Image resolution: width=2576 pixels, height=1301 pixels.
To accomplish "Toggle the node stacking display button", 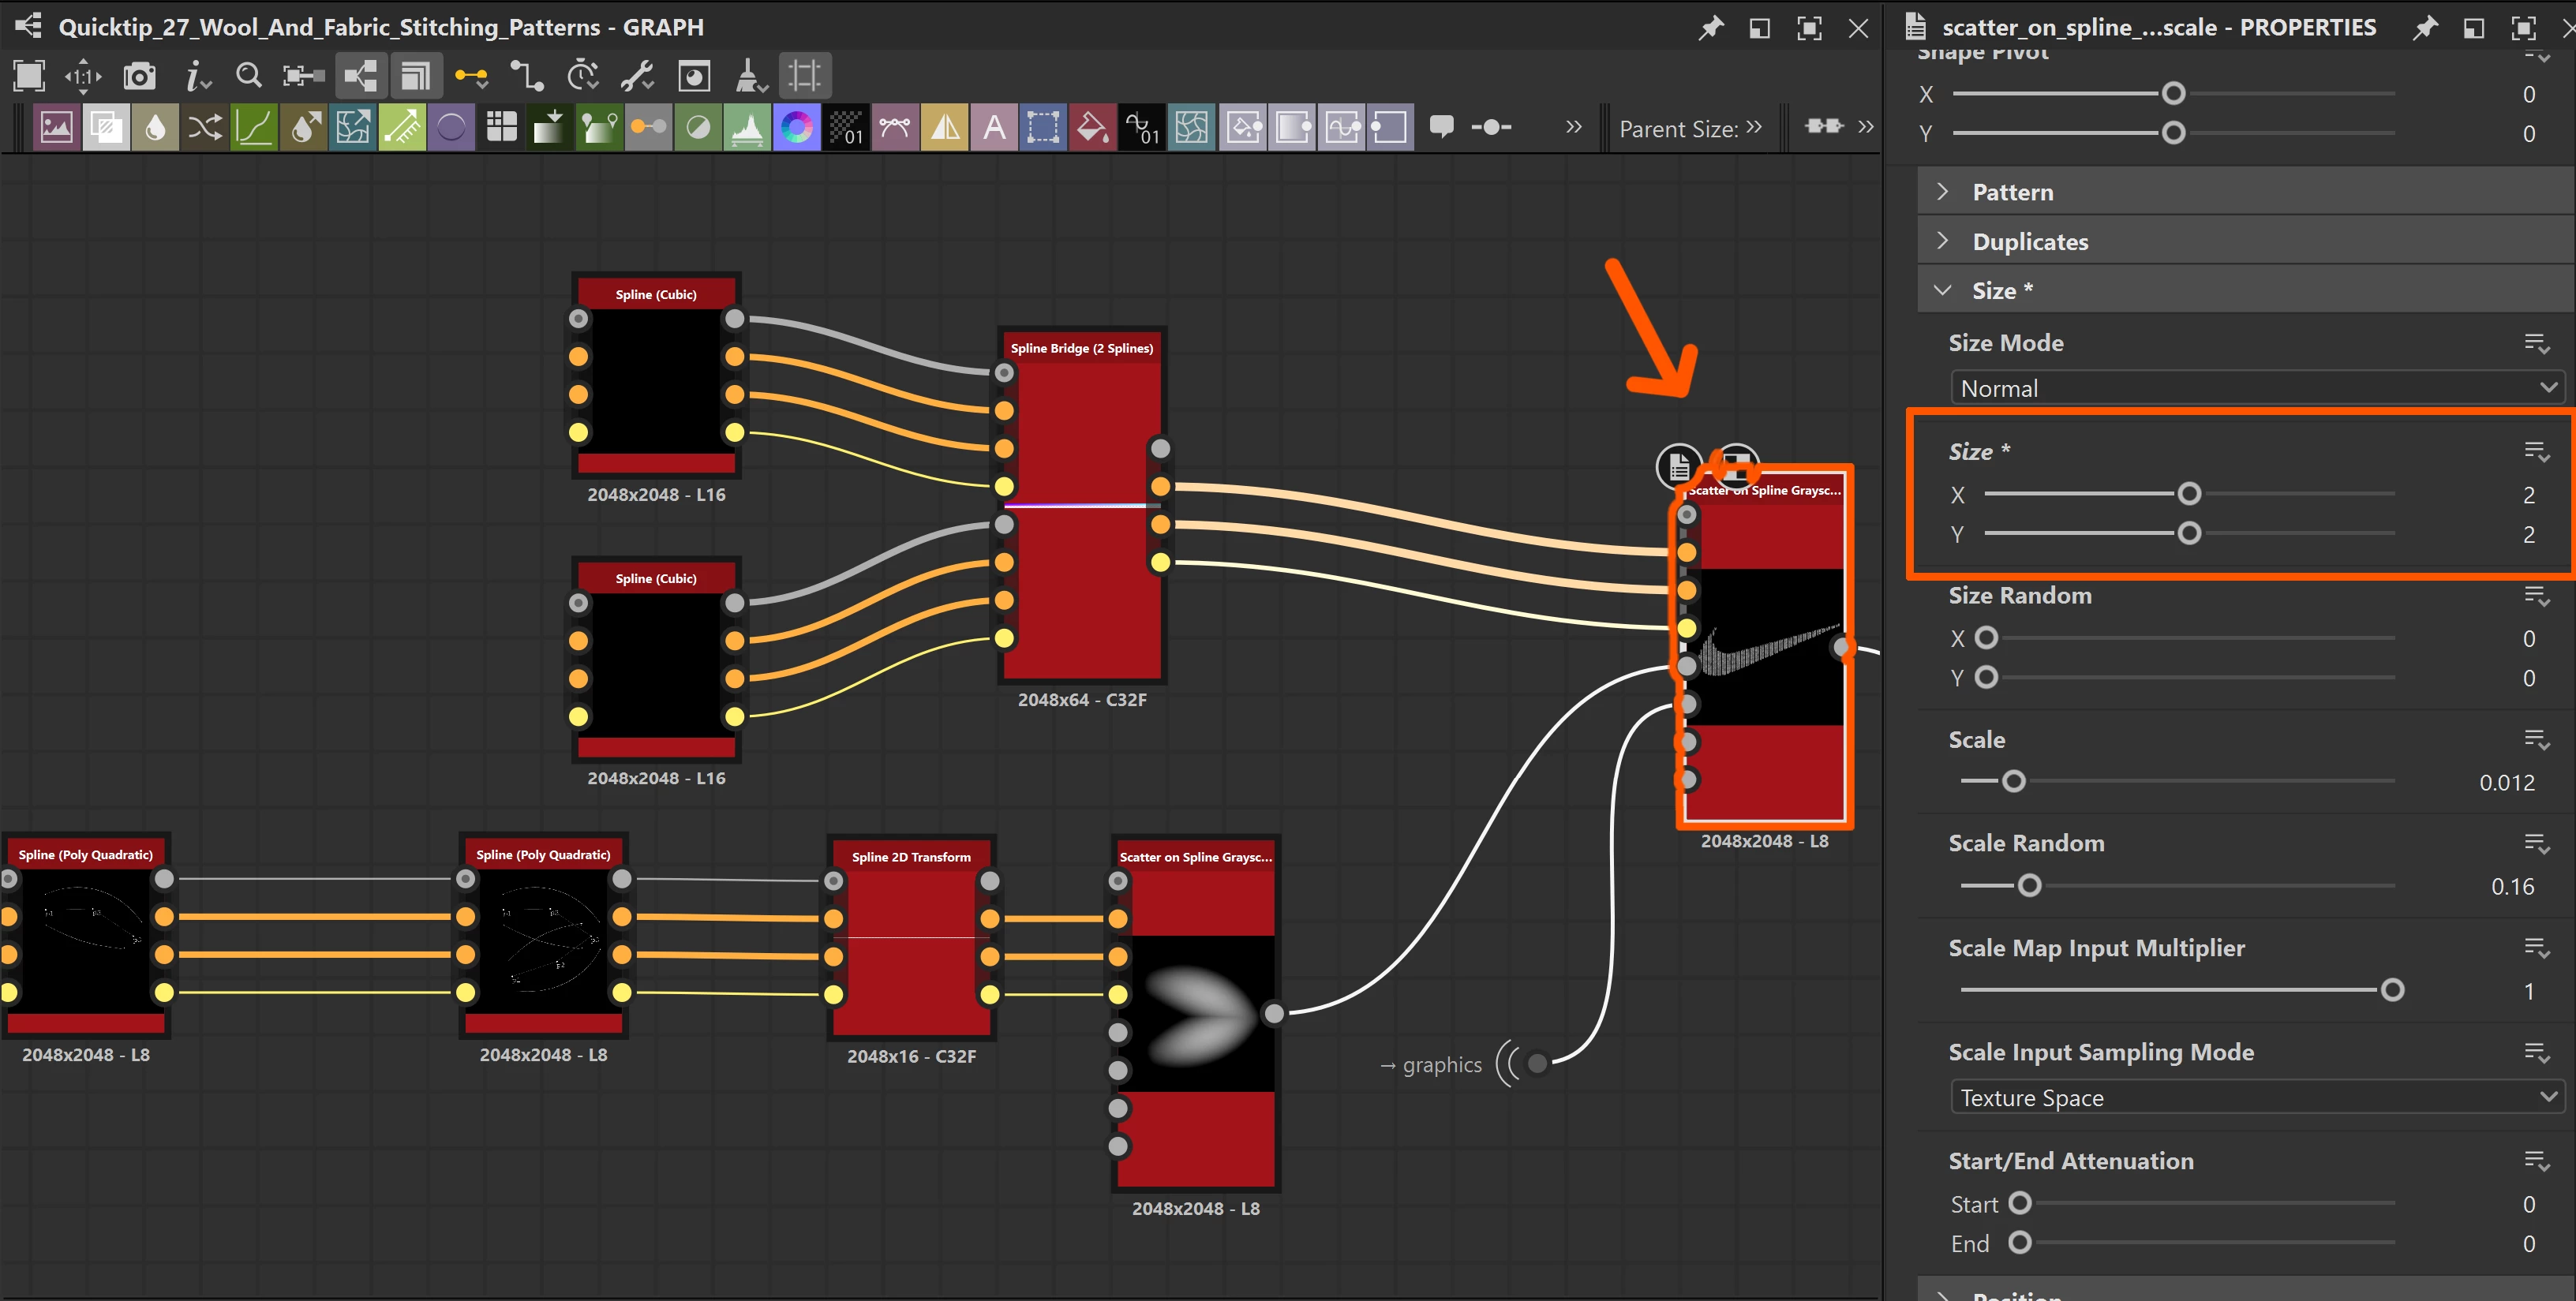I will coord(414,76).
